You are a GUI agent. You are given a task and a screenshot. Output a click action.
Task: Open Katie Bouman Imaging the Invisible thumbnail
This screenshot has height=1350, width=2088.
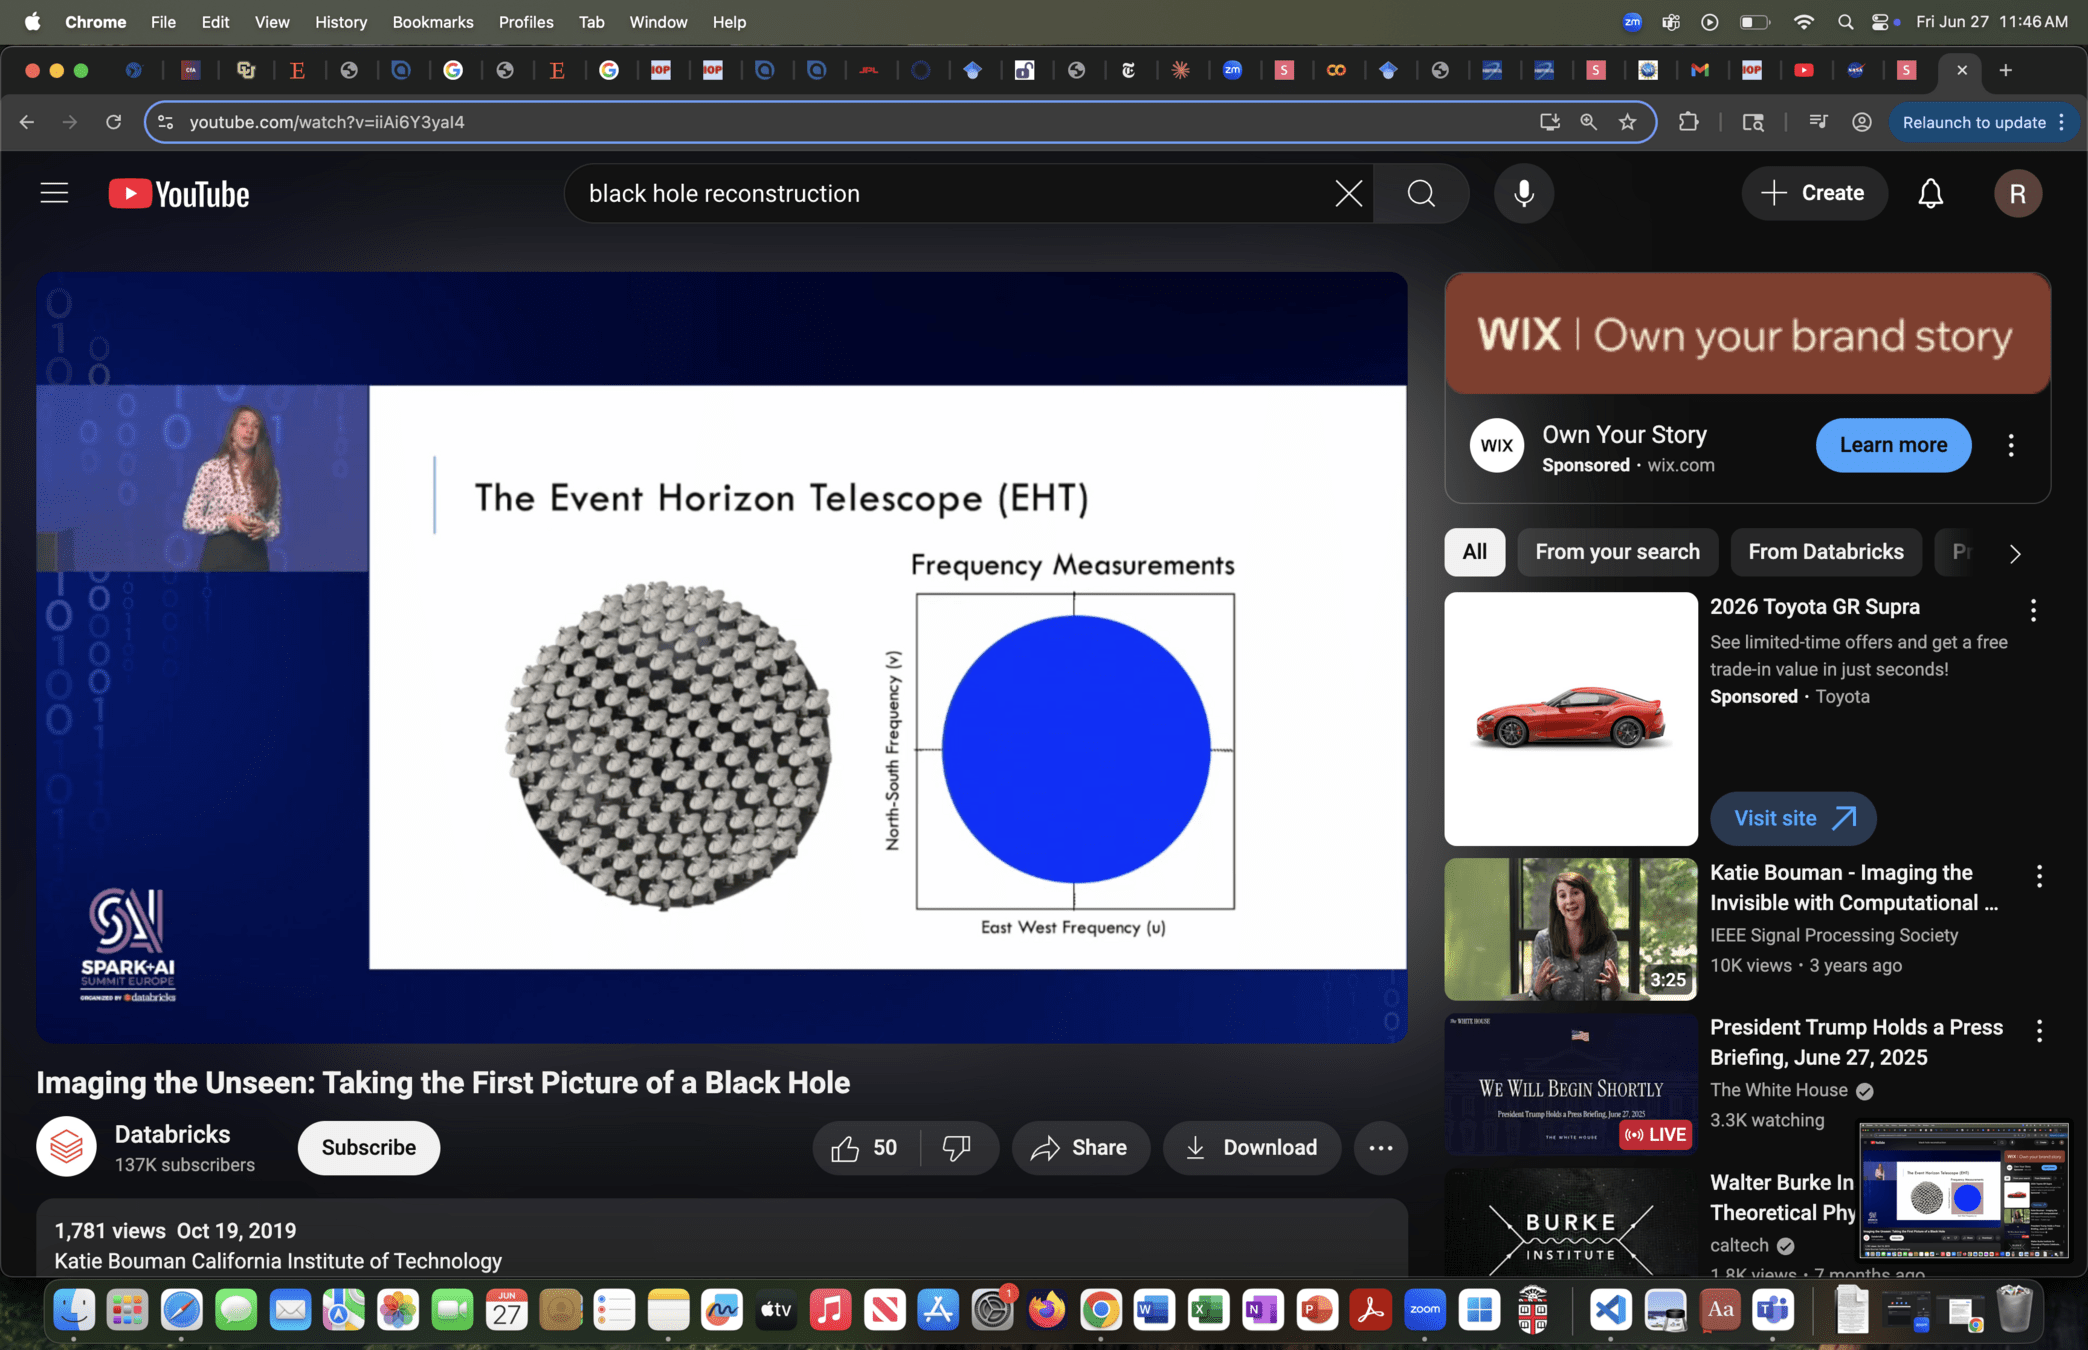pyautogui.click(x=1570, y=928)
